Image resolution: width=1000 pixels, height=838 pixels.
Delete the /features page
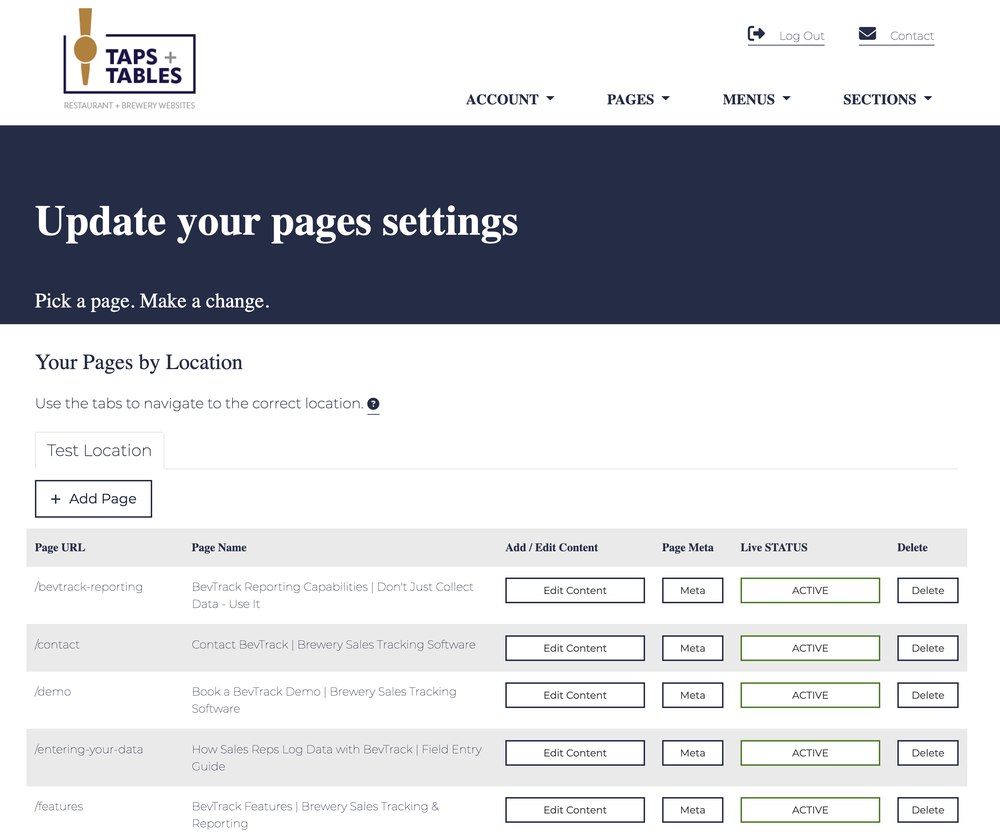click(927, 810)
